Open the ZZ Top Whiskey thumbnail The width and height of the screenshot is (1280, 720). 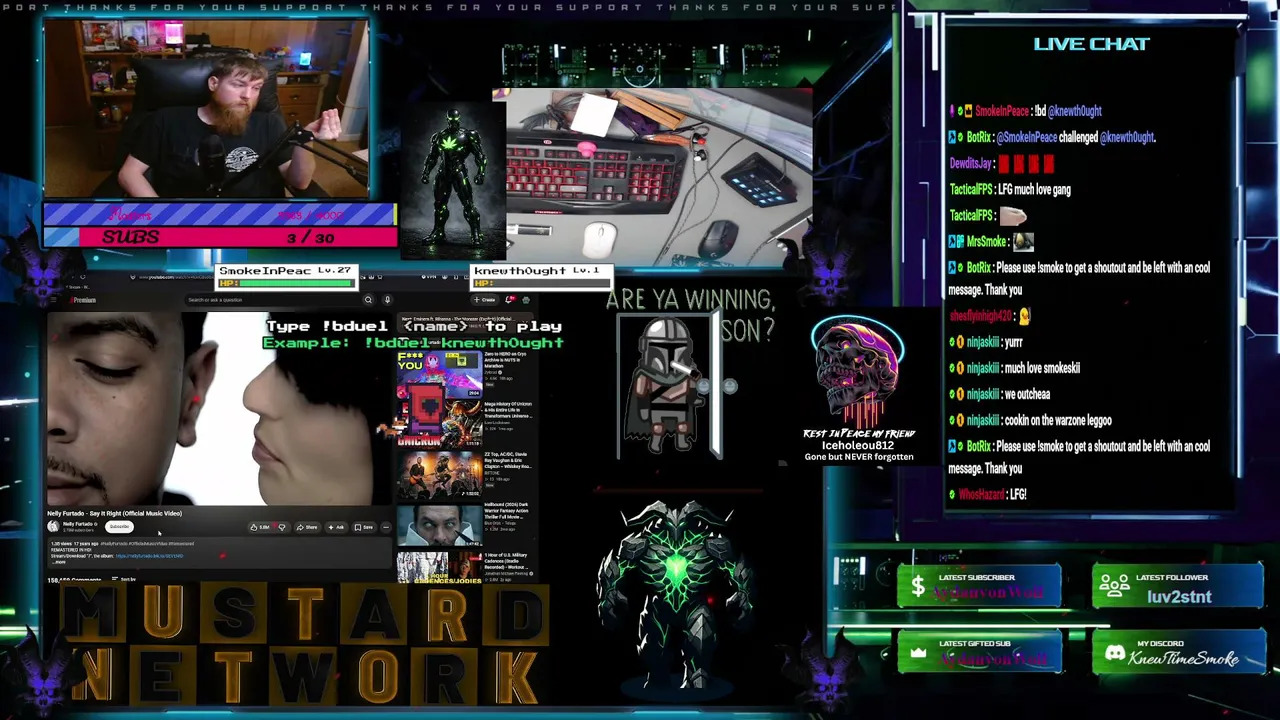pyautogui.click(x=439, y=475)
